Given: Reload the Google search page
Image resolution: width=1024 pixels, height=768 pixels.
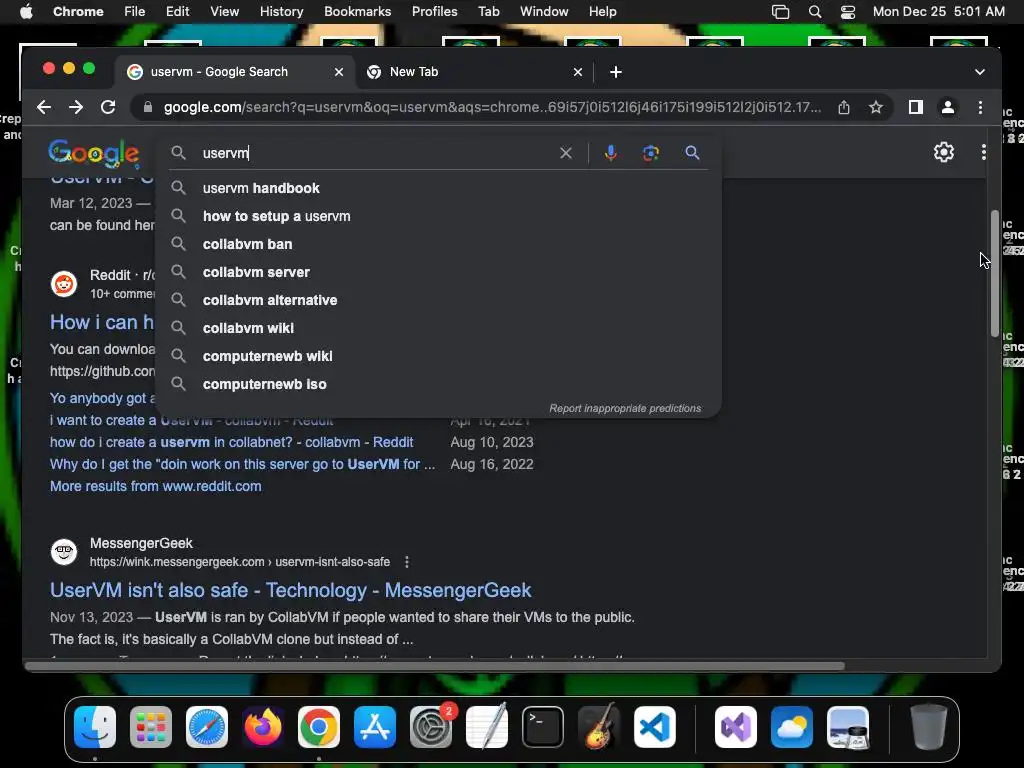Looking at the screenshot, I should click(108, 107).
